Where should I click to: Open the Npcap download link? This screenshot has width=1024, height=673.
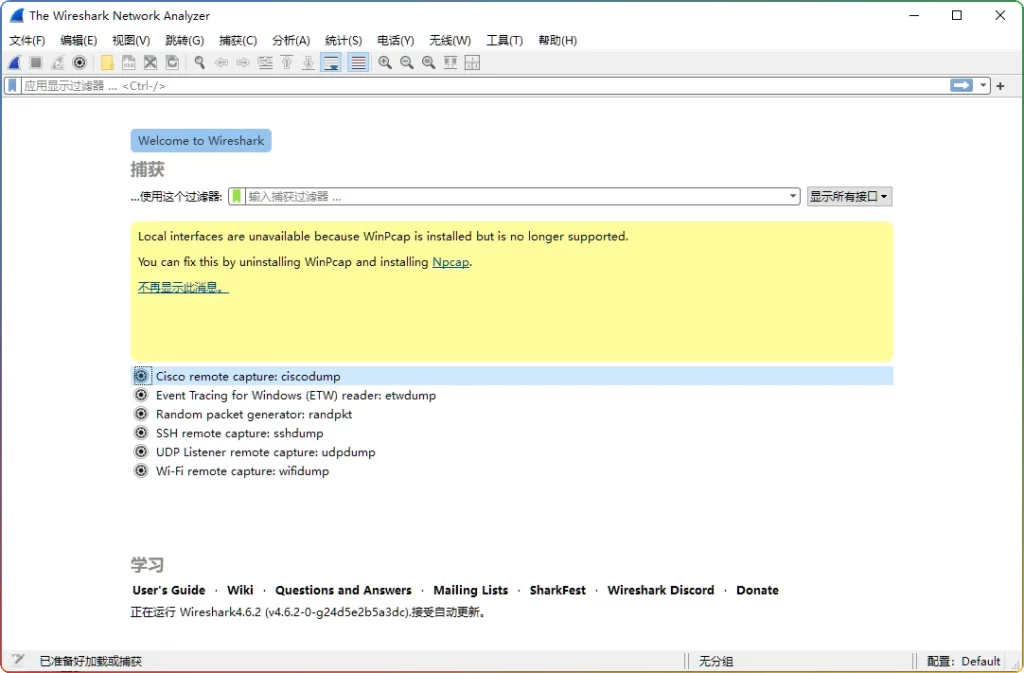tap(450, 262)
